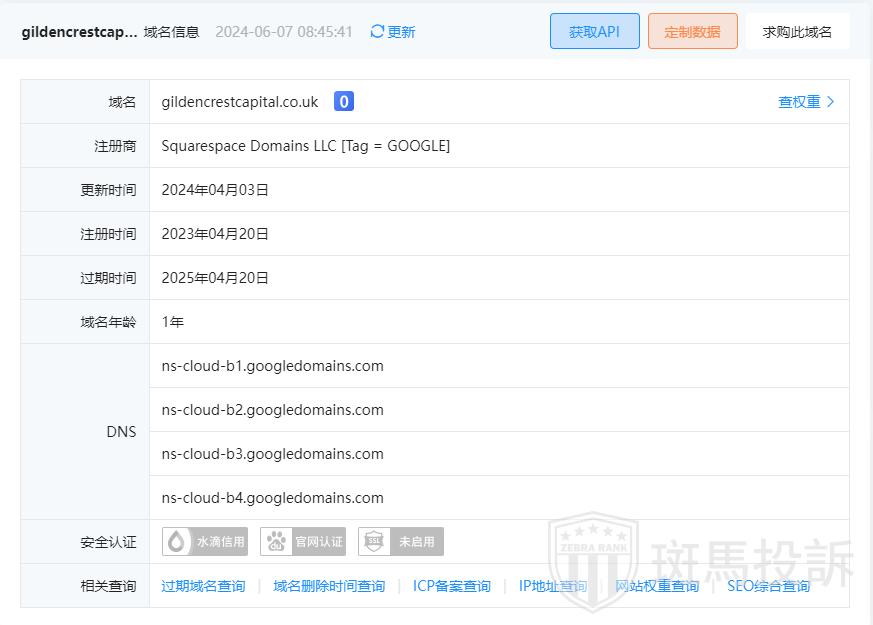This screenshot has height=625, width=873.
Task: Open the 域名删除时间查询 link
Action: [x=329, y=586]
